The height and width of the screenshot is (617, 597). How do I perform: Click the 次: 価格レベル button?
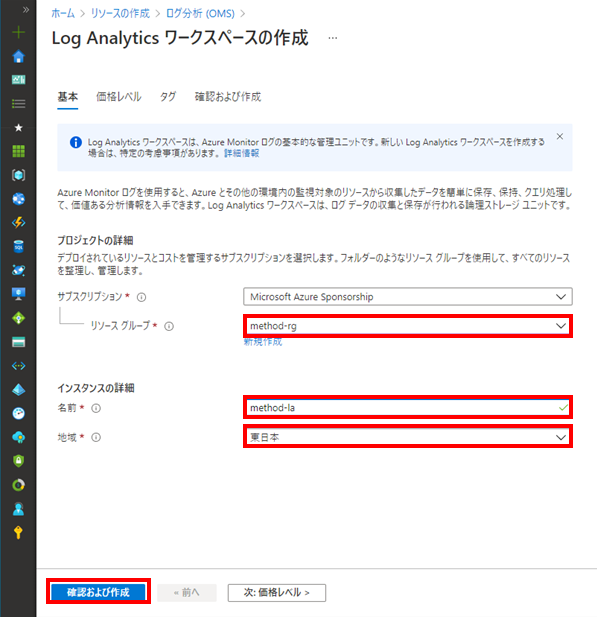coord(277,593)
